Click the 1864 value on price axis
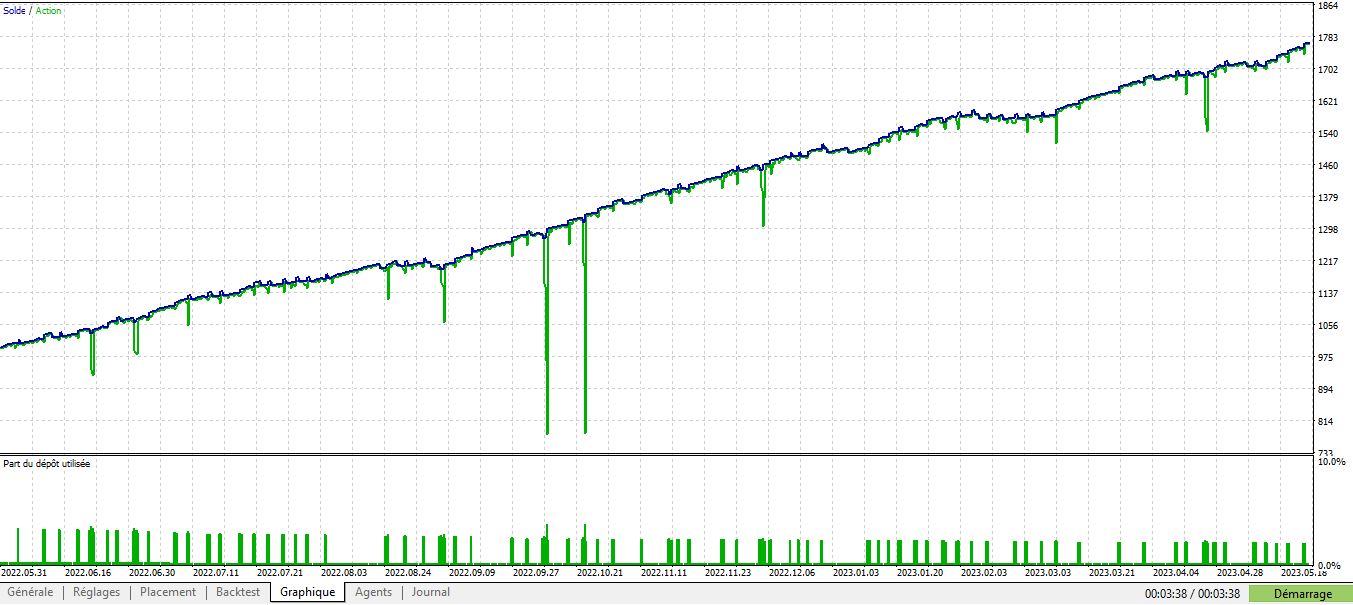This screenshot has width=1353, height=605. pyautogui.click(x=1329, y=6)
